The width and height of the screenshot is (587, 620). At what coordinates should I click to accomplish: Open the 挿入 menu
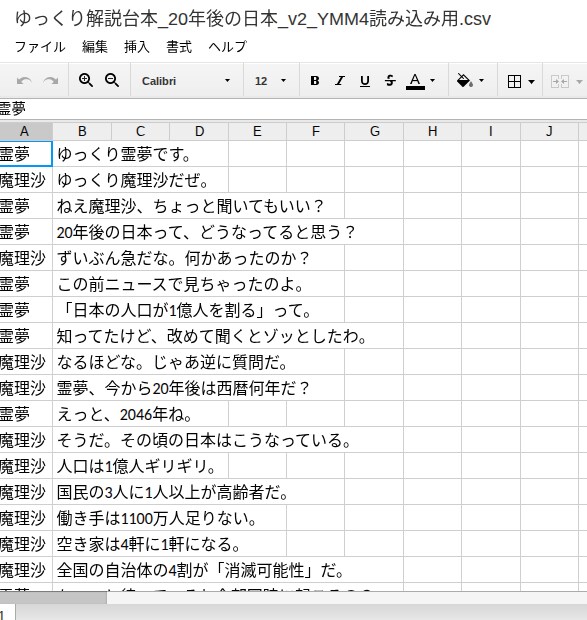pos(136,47)
